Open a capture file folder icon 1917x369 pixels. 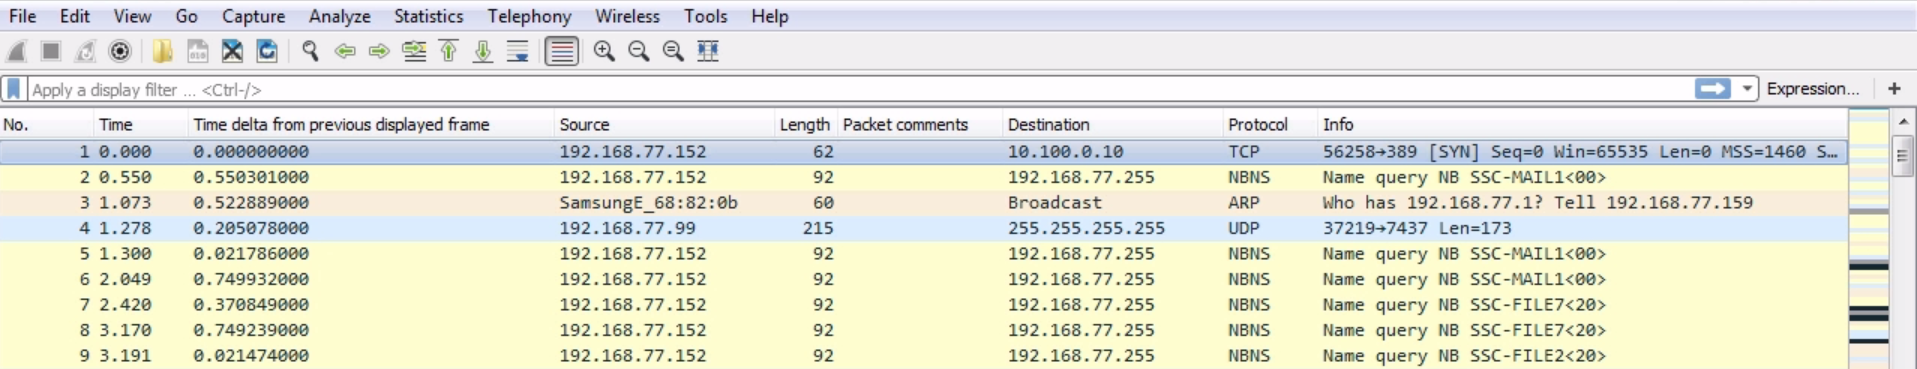162,51
